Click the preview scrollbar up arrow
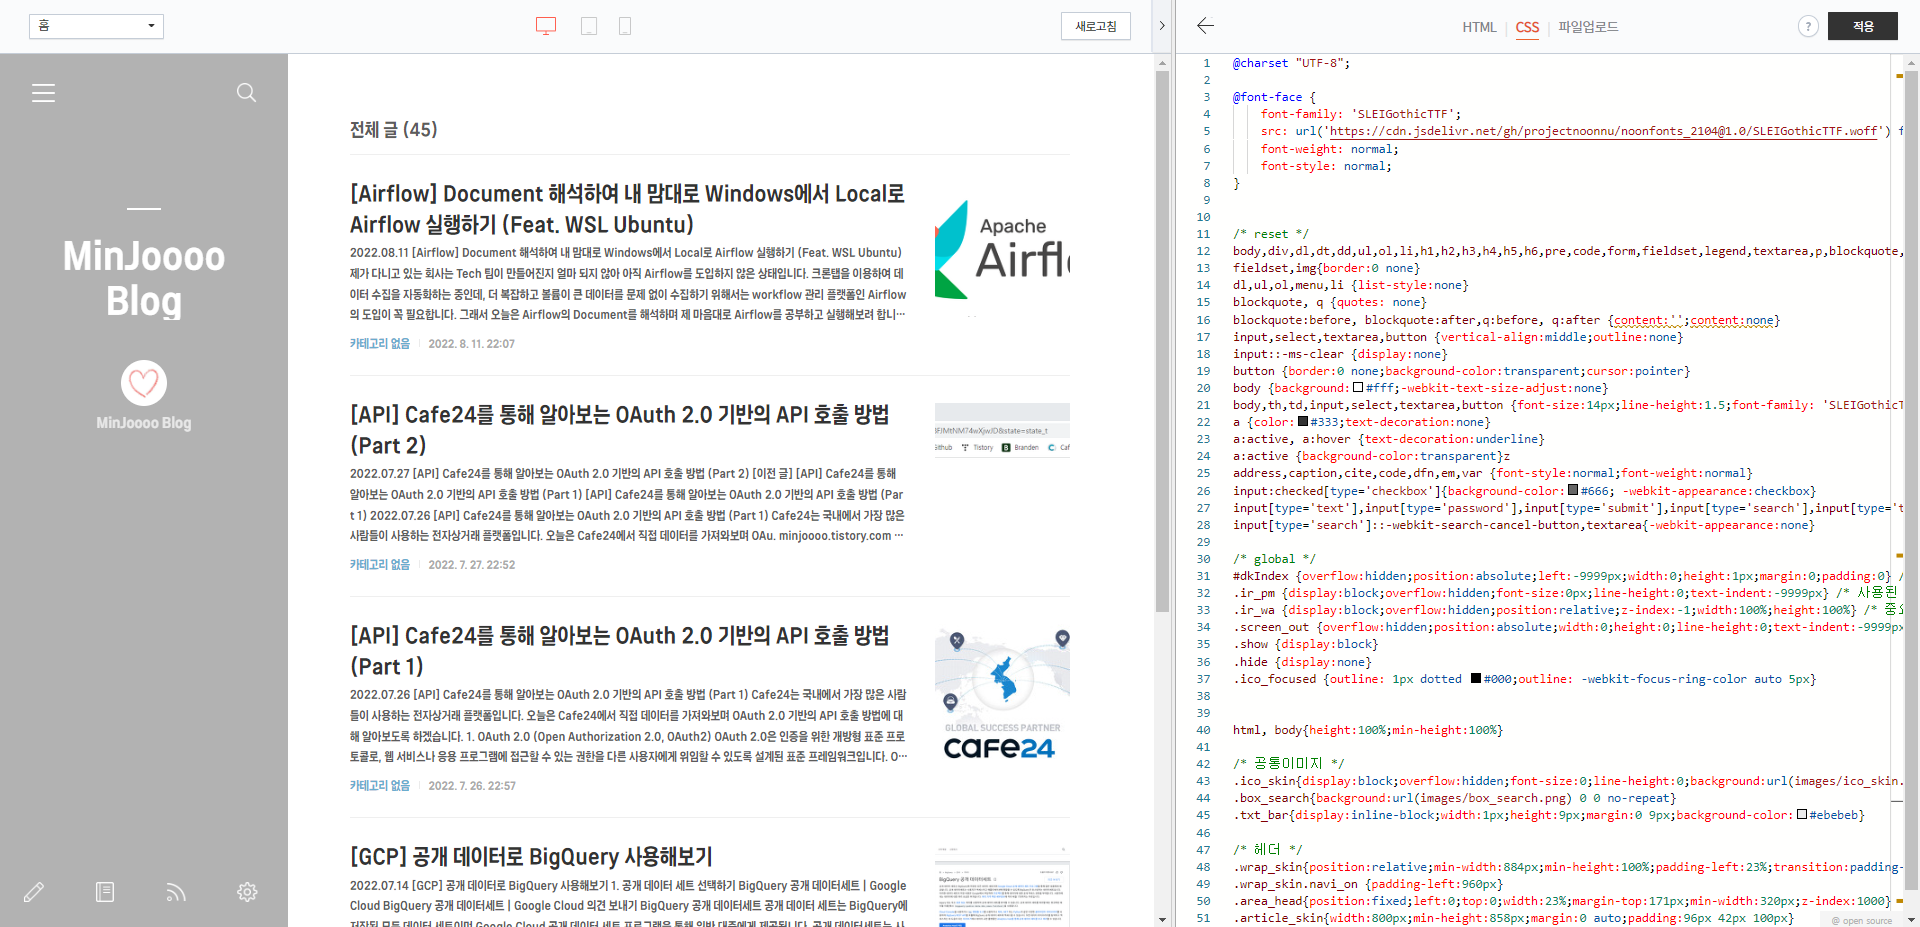 (1162, 62)
